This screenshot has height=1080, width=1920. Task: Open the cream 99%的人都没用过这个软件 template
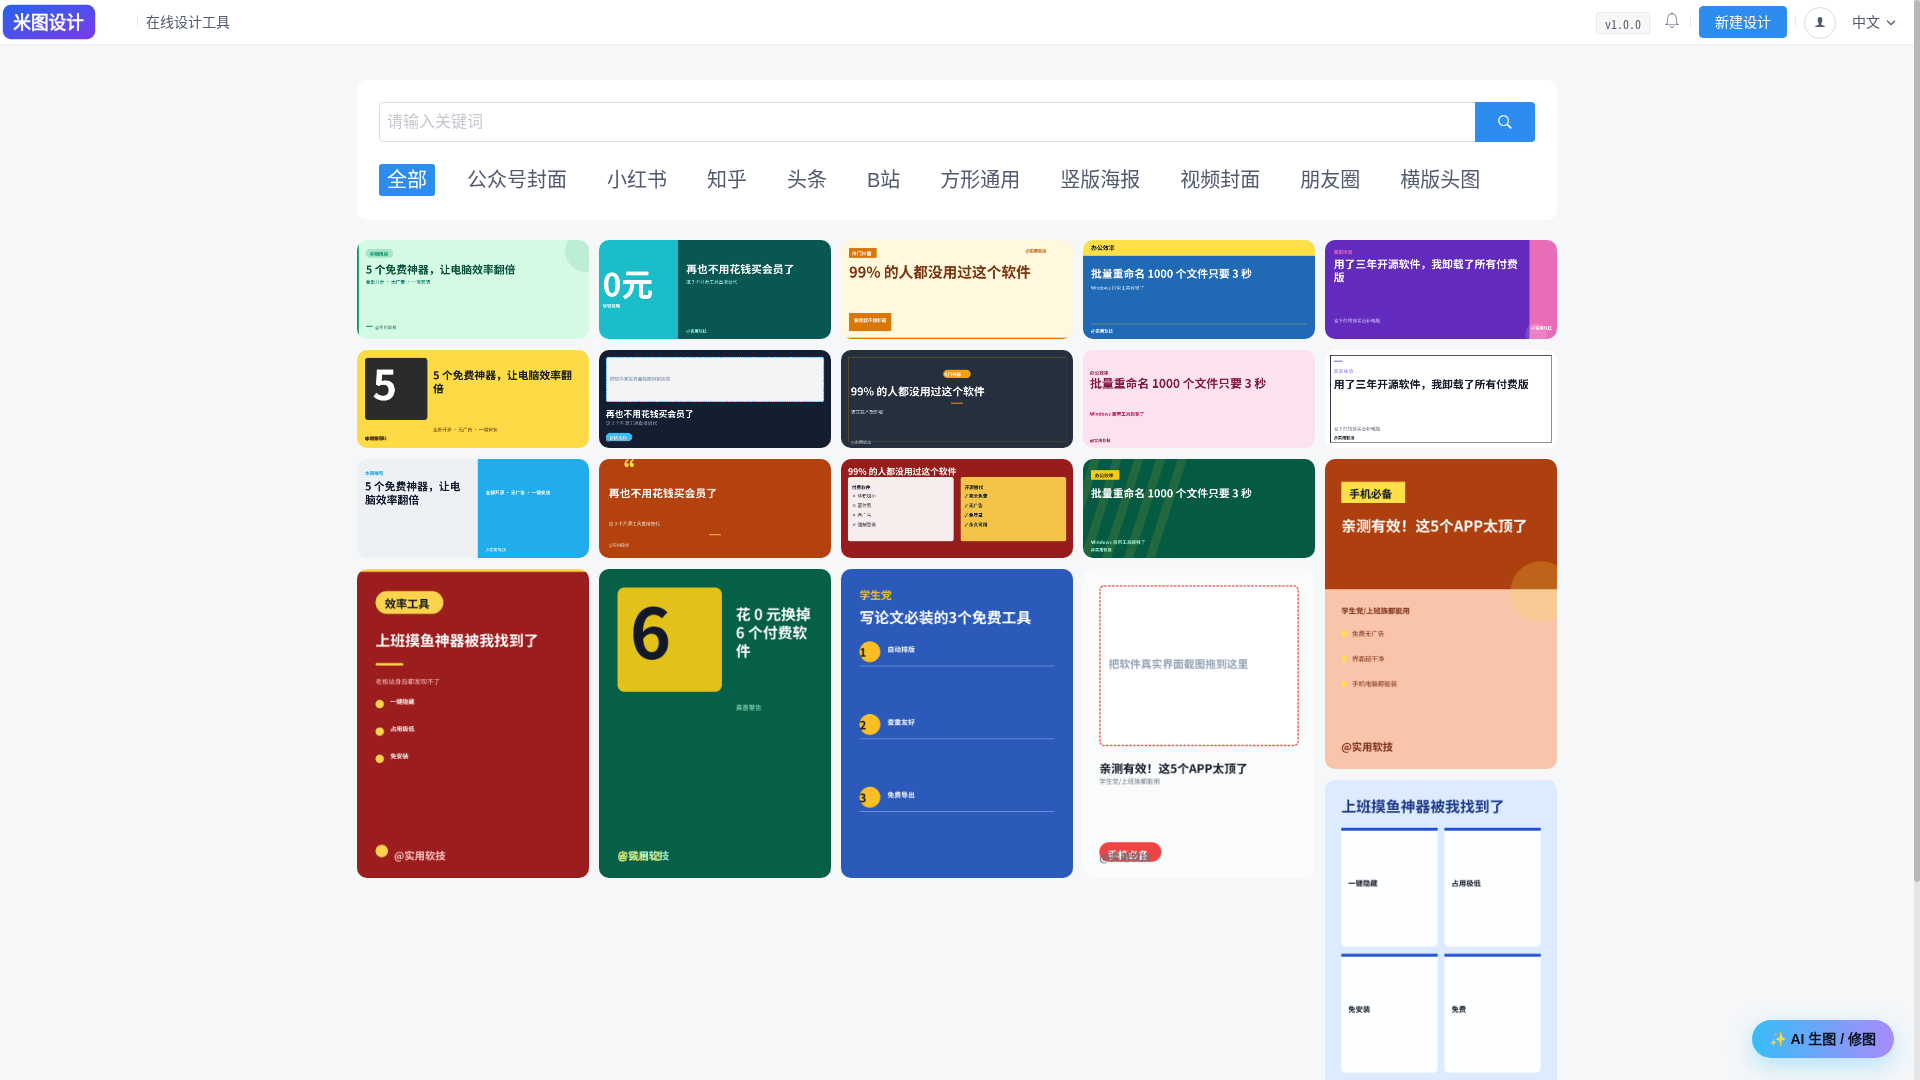point(957,289)
